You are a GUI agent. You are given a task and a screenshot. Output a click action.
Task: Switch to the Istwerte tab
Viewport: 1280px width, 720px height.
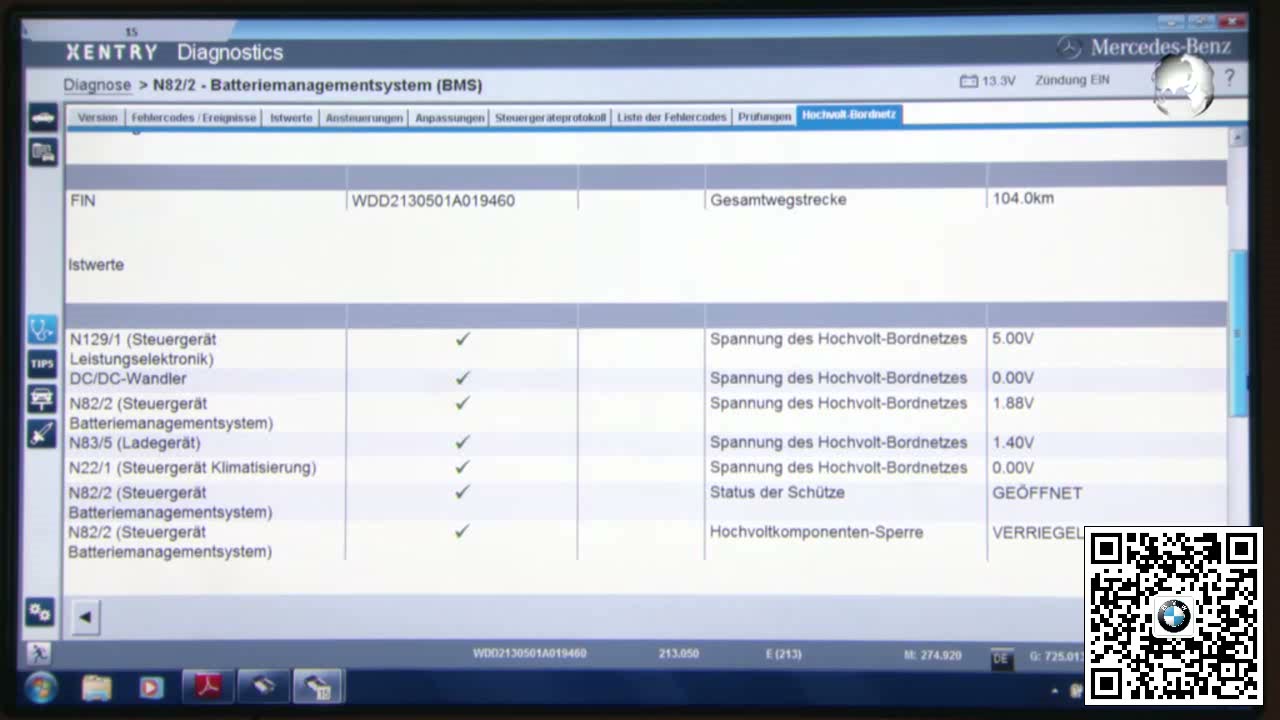coord(291,117)
